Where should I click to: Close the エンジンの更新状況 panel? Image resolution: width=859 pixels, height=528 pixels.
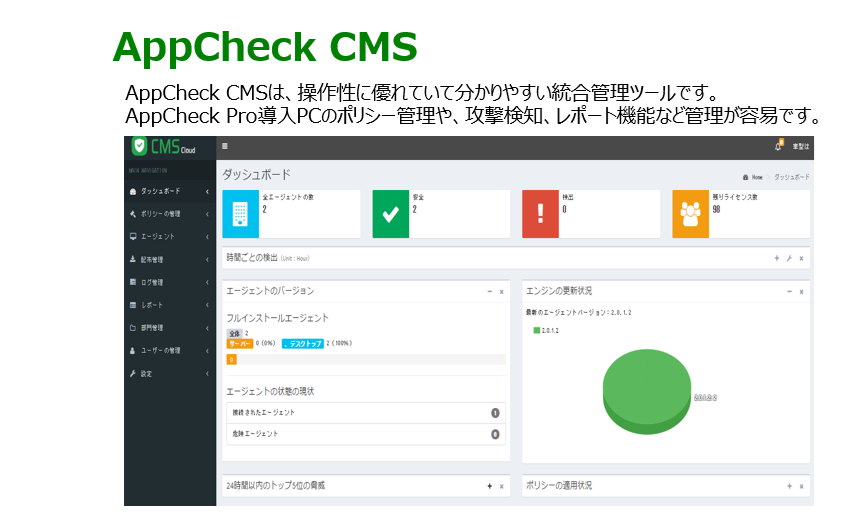[801, 292]
